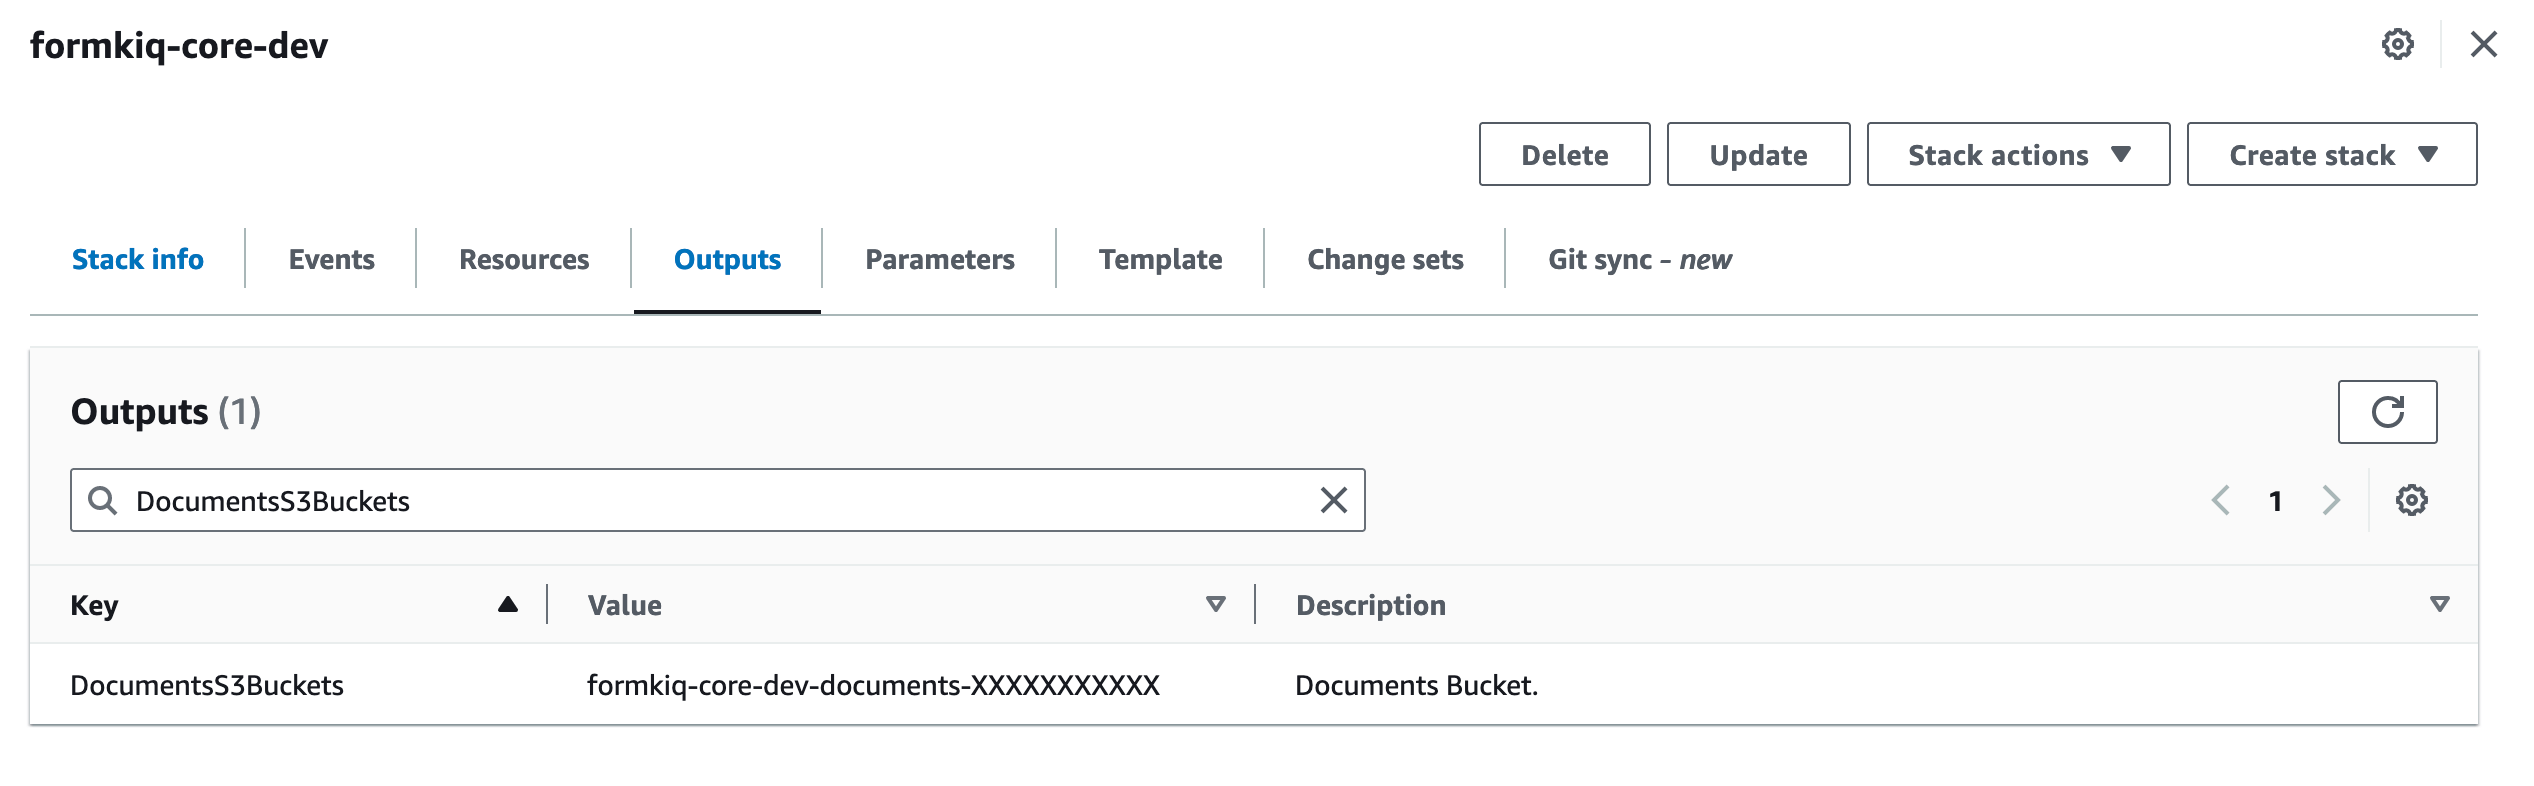Screen dimensions: 2534x786
Task: Select the Outputs tab
Action: (x=727, y=260)
